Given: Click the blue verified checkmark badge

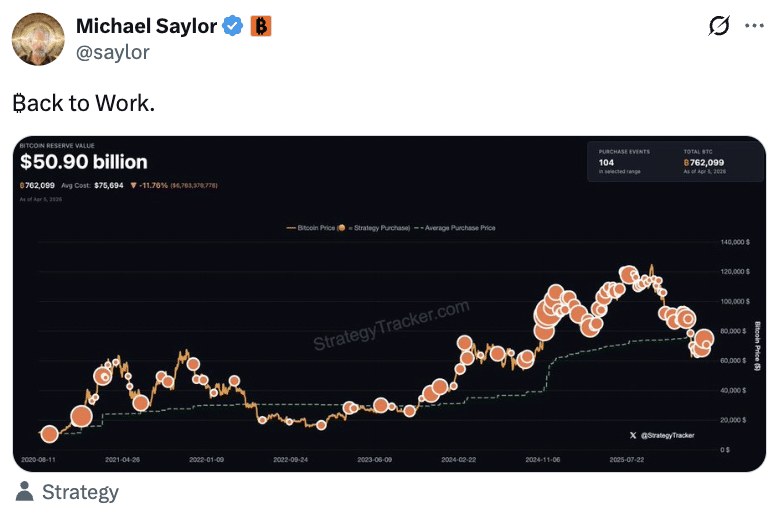Looking at the screenshot, I should tap(232, 27).
